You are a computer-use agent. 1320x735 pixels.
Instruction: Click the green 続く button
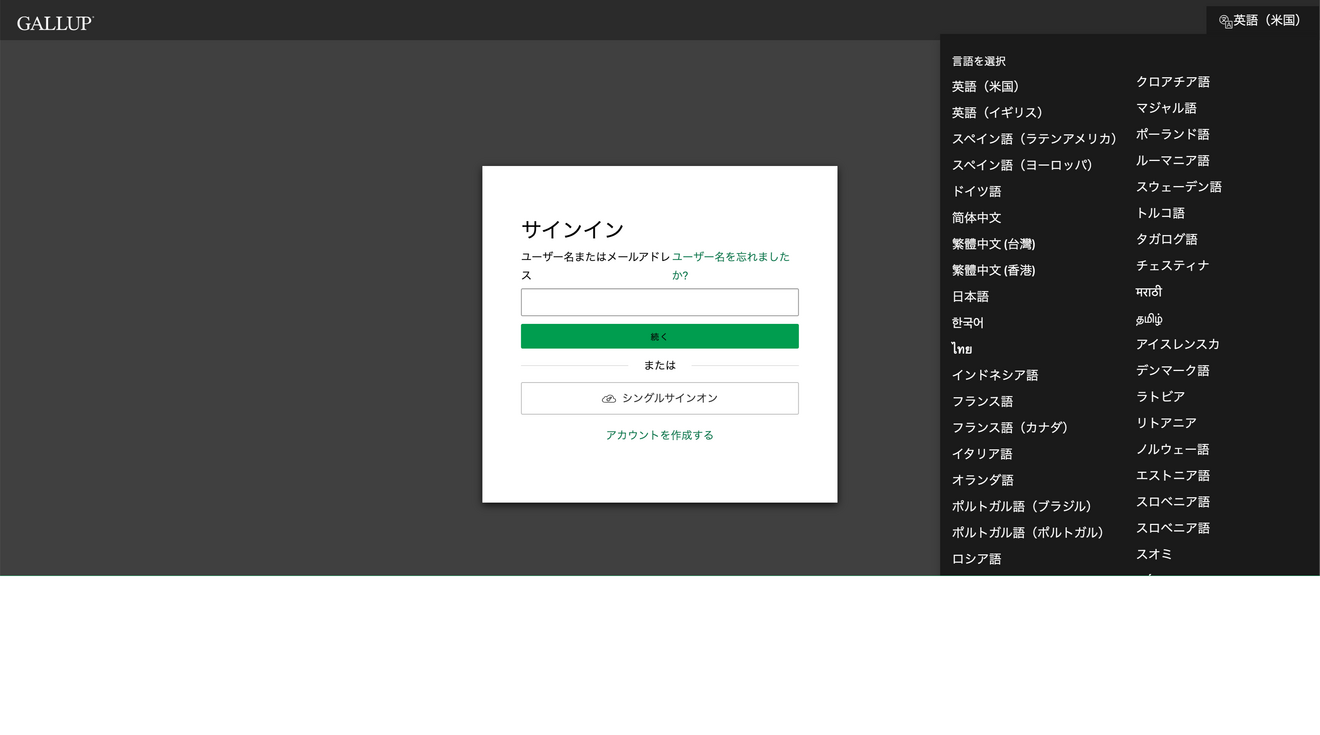pyautogui.click(x=660, y=336)
